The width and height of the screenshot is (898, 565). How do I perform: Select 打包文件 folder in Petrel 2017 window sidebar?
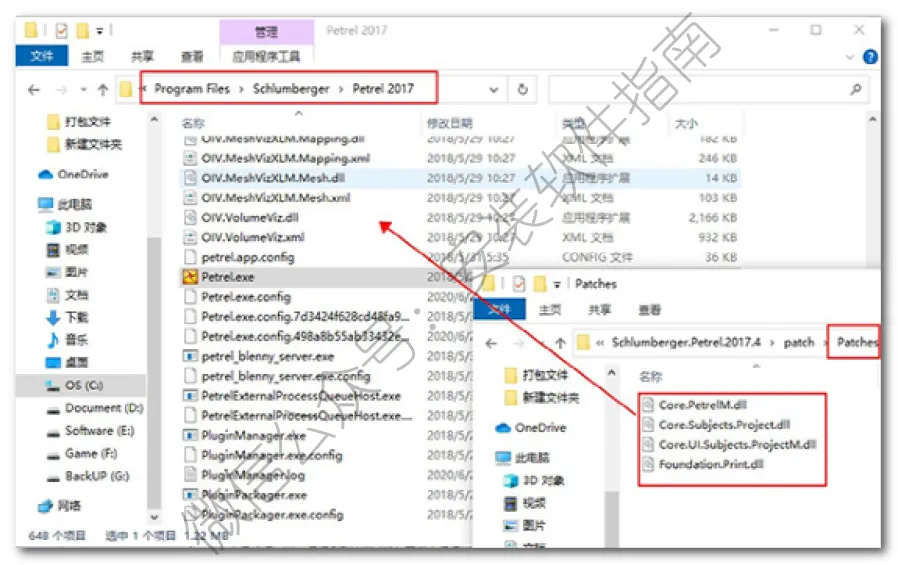(x=87, y=121)
